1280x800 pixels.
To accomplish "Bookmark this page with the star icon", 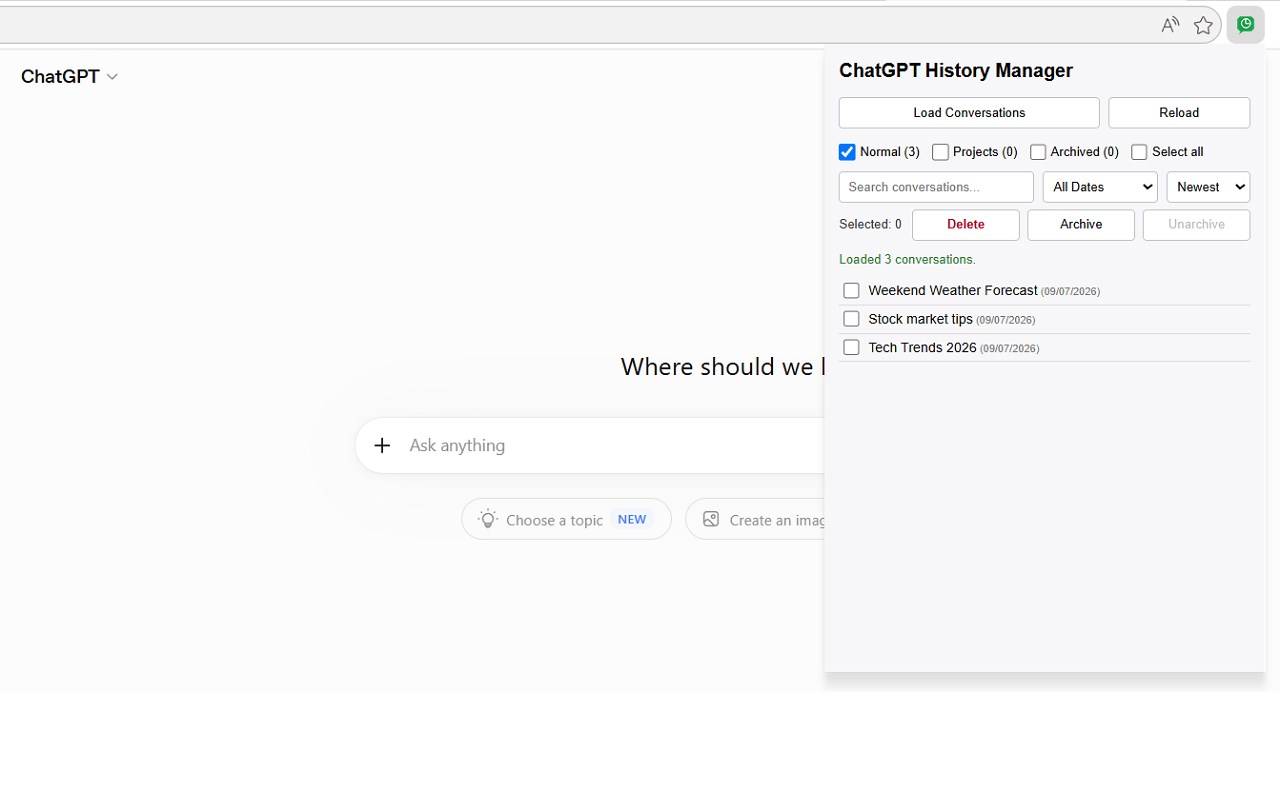I will (1204, 25).
